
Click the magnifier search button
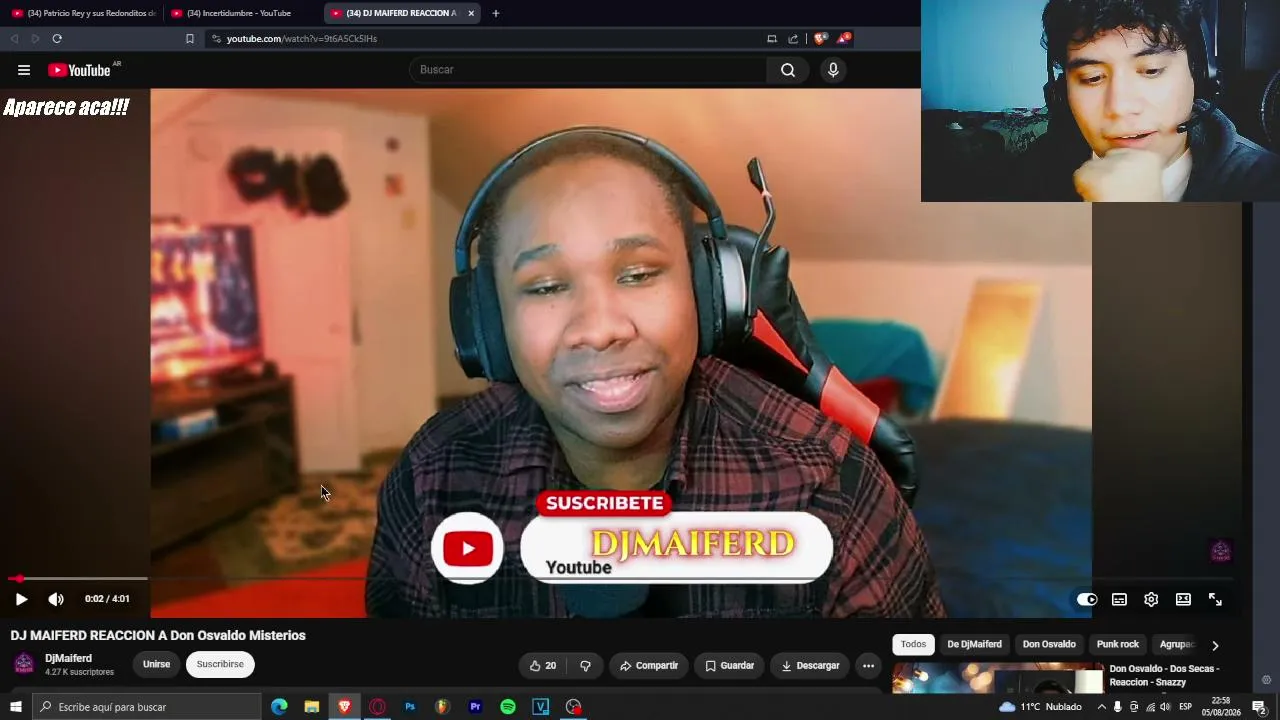788,70
